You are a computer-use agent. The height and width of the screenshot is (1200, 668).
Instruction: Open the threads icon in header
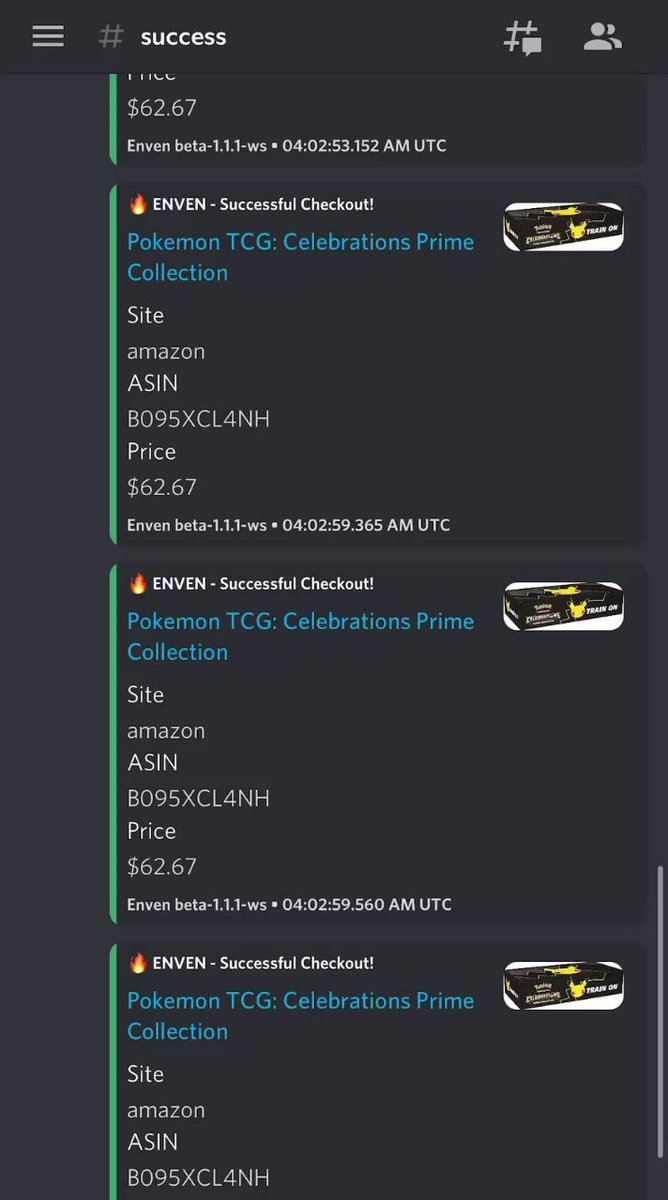522,37
